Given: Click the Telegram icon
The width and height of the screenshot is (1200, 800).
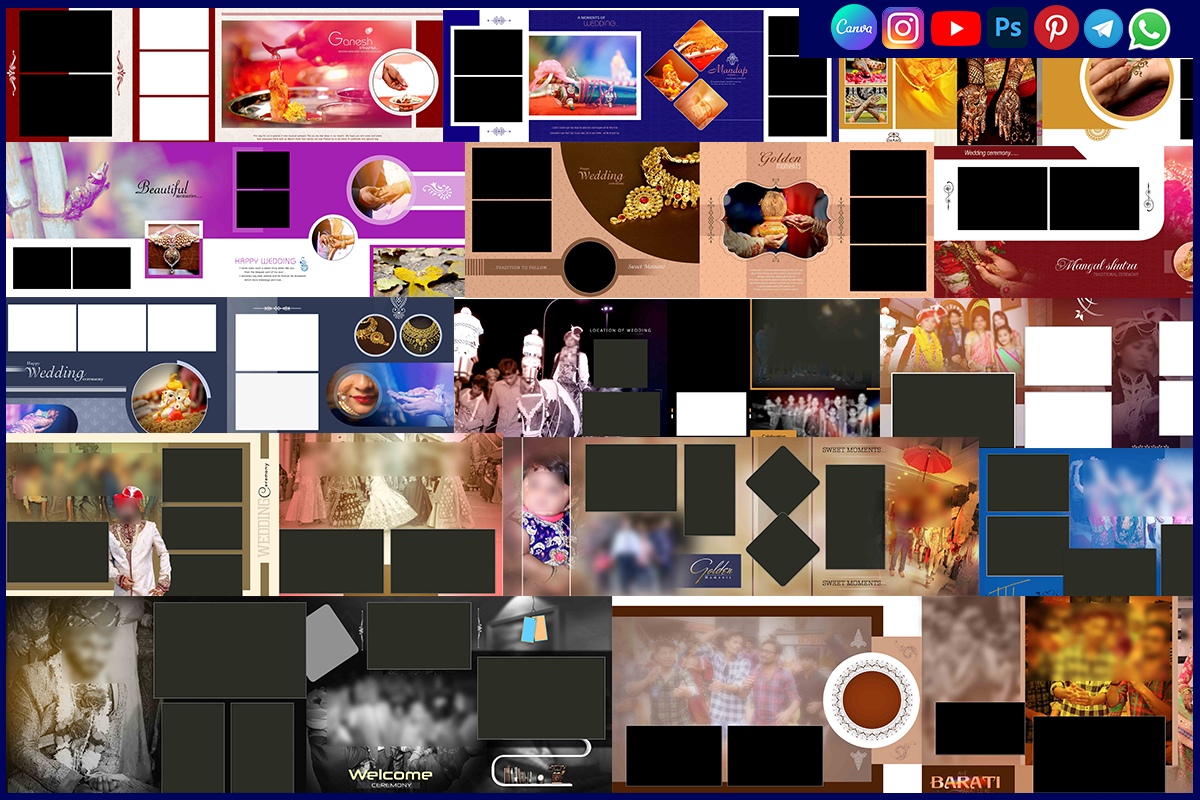Looking at the screenshot, I should [1103, 28].
